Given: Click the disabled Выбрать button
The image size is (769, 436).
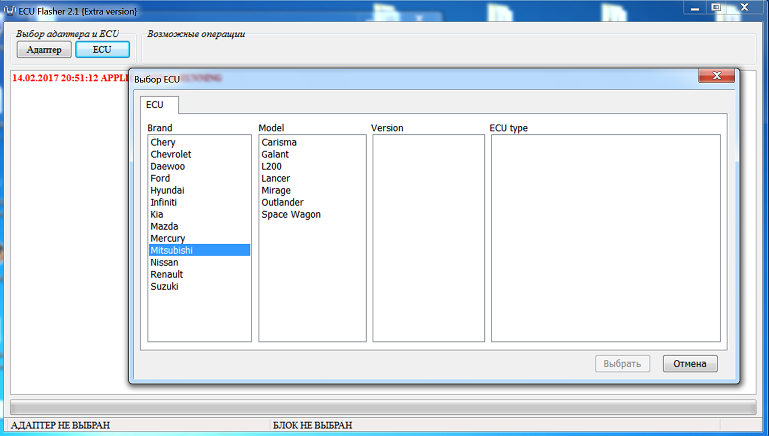Looking at the screenshot, I should [622, 364].
